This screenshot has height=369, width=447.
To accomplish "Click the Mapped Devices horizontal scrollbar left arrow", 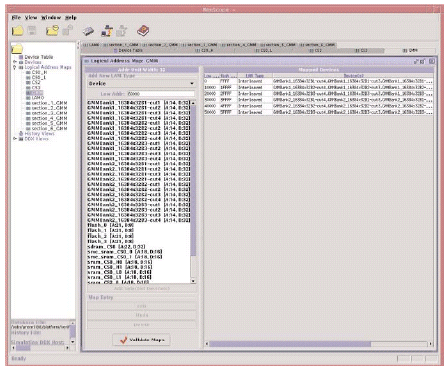I will click(207, 344).
